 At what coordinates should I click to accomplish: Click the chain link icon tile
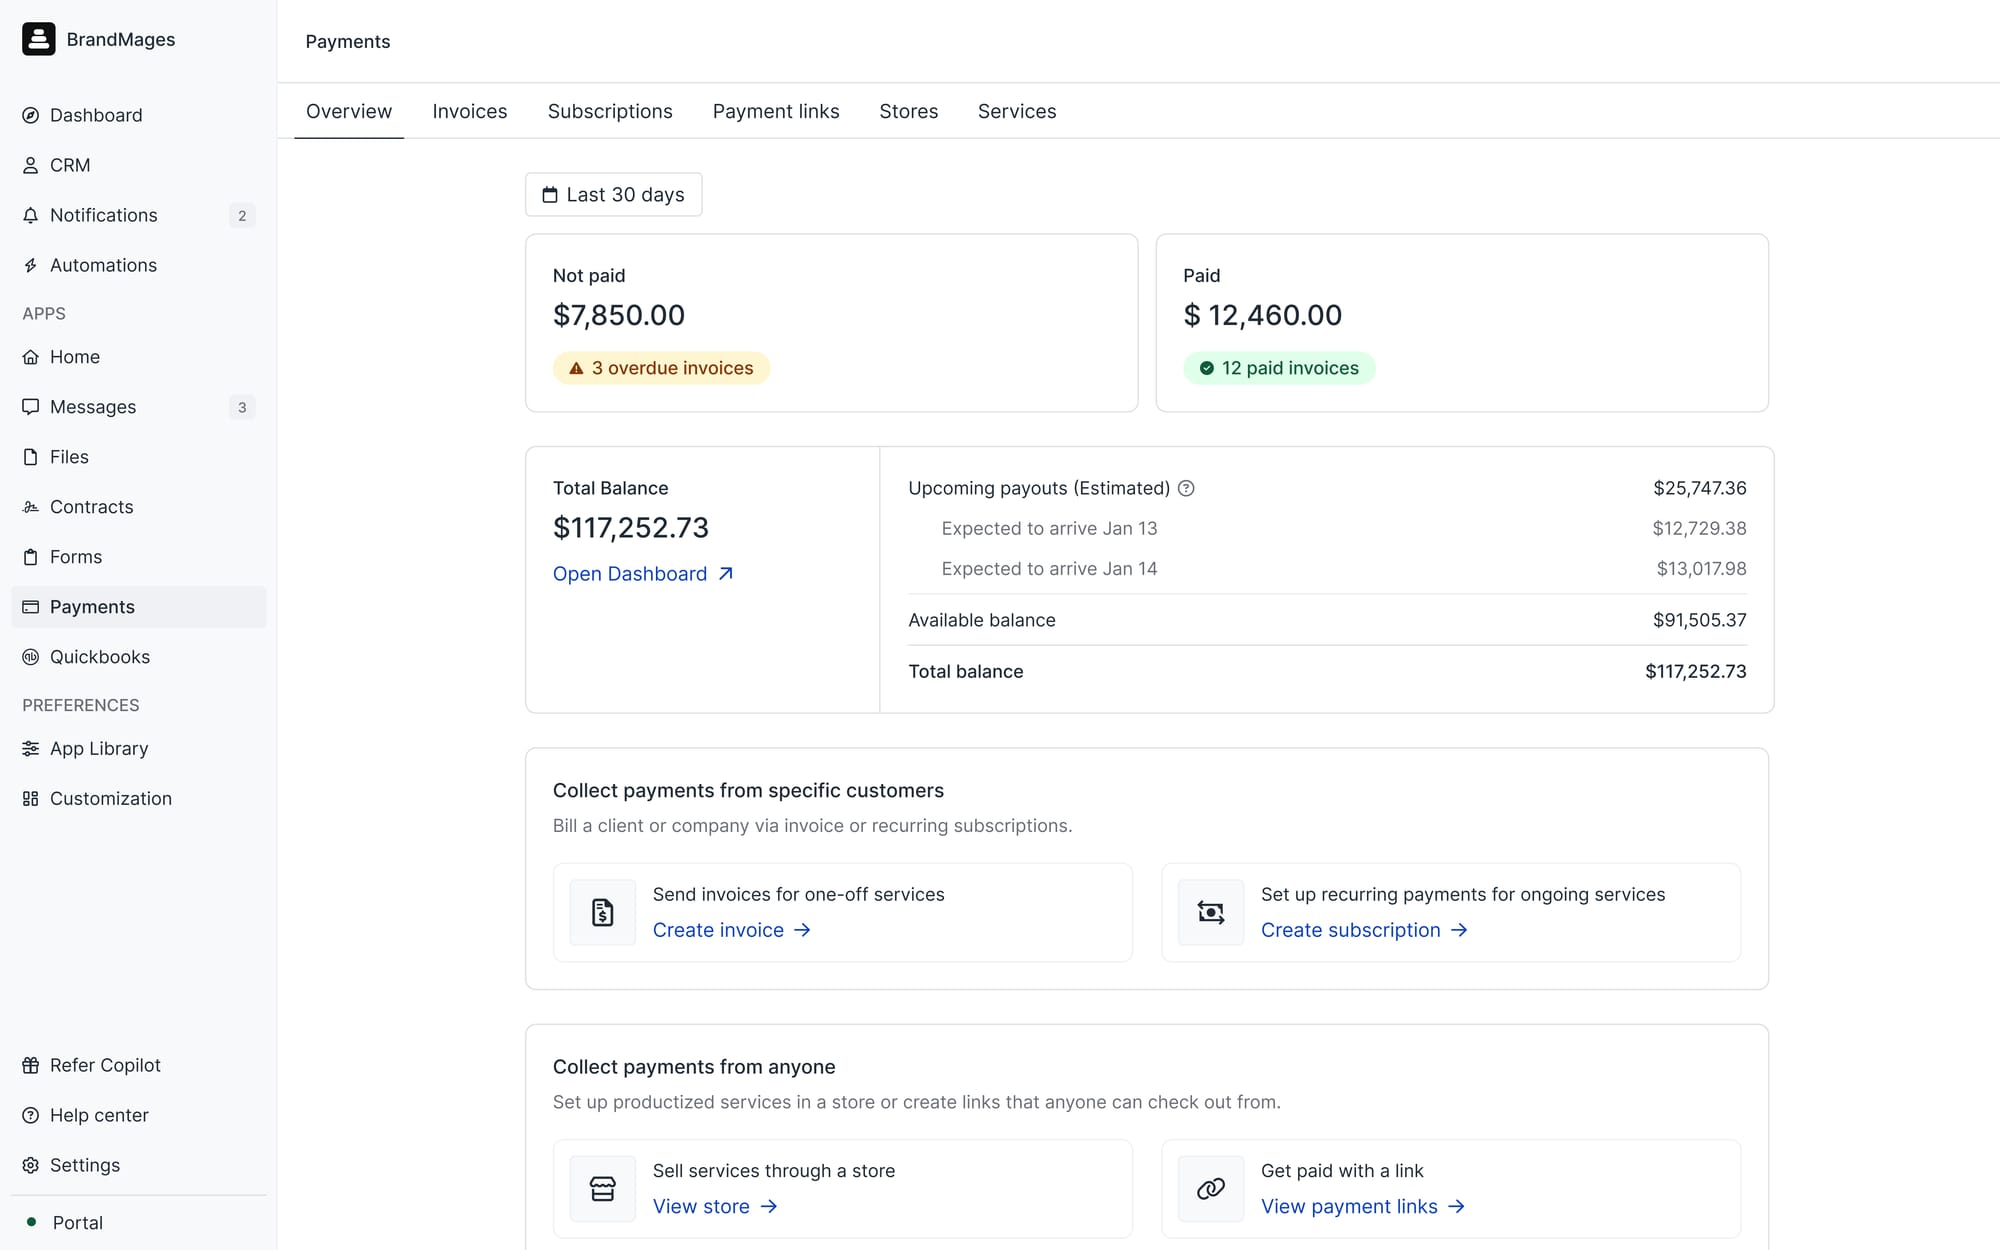1210,1188
